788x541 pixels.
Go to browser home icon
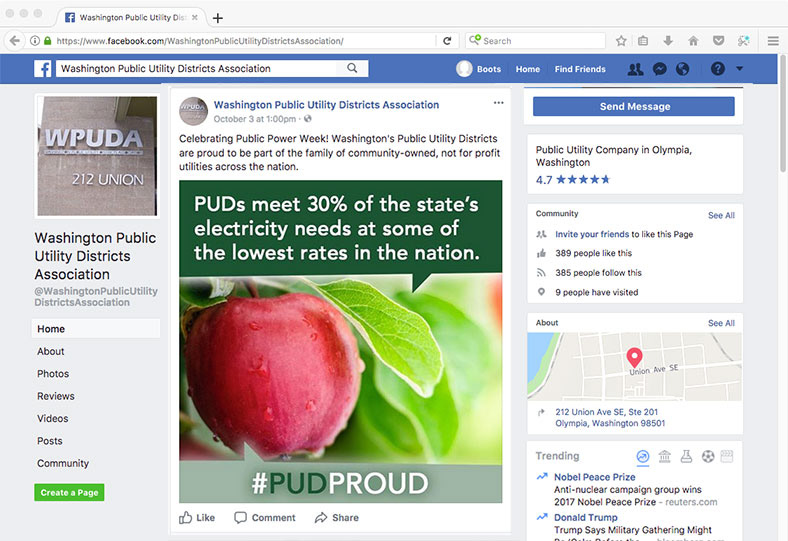tap(693, 41)
